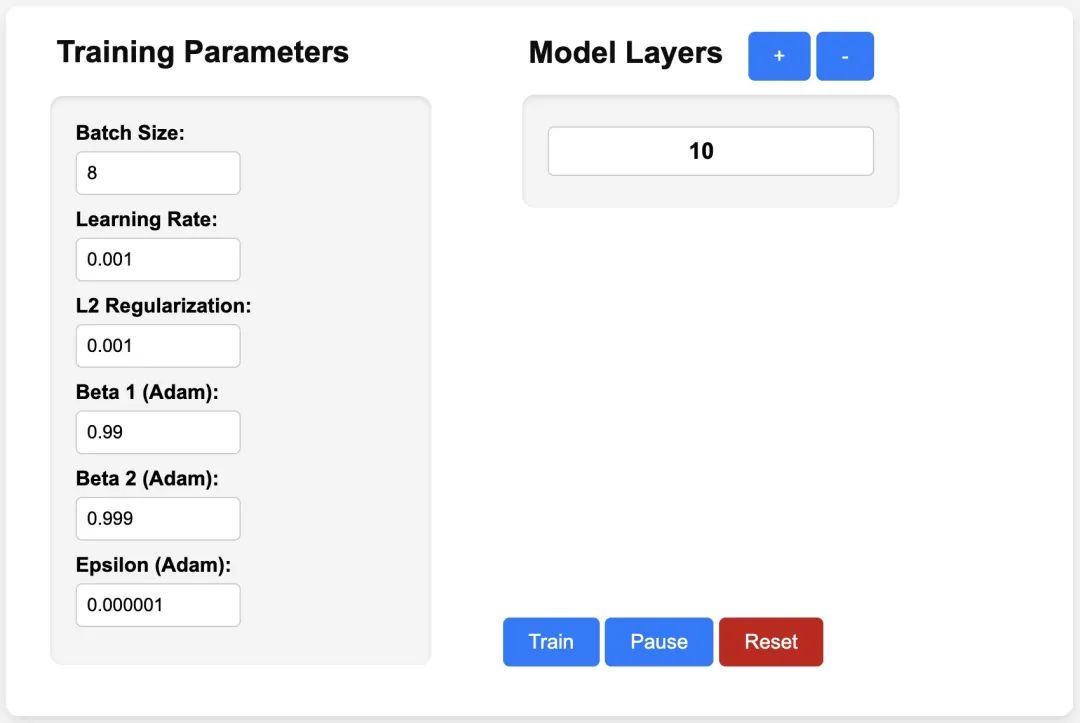Image resolution: width=1080 pixels, height=723 pixels.
Task: Click the minus button to remove a layer
Action: click(x=845, y=57)
